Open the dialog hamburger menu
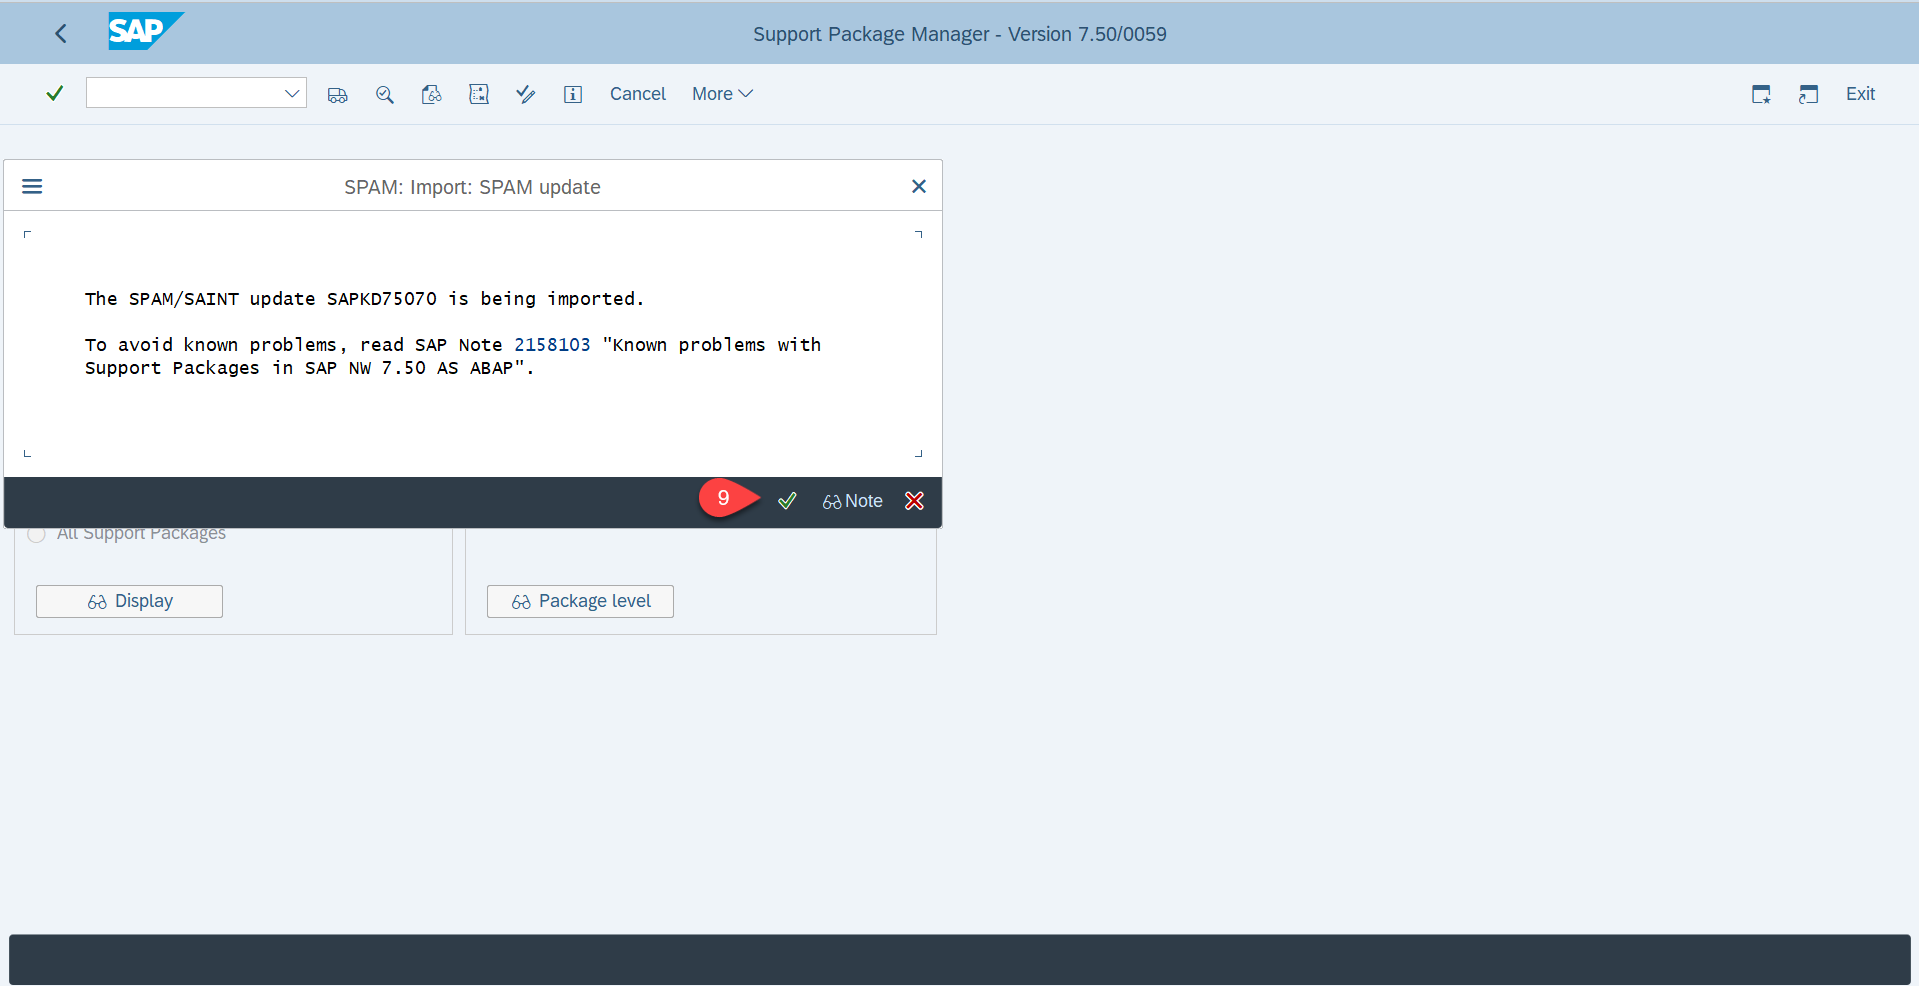This screenshot has width=1919, height=986. click(32, 187)
